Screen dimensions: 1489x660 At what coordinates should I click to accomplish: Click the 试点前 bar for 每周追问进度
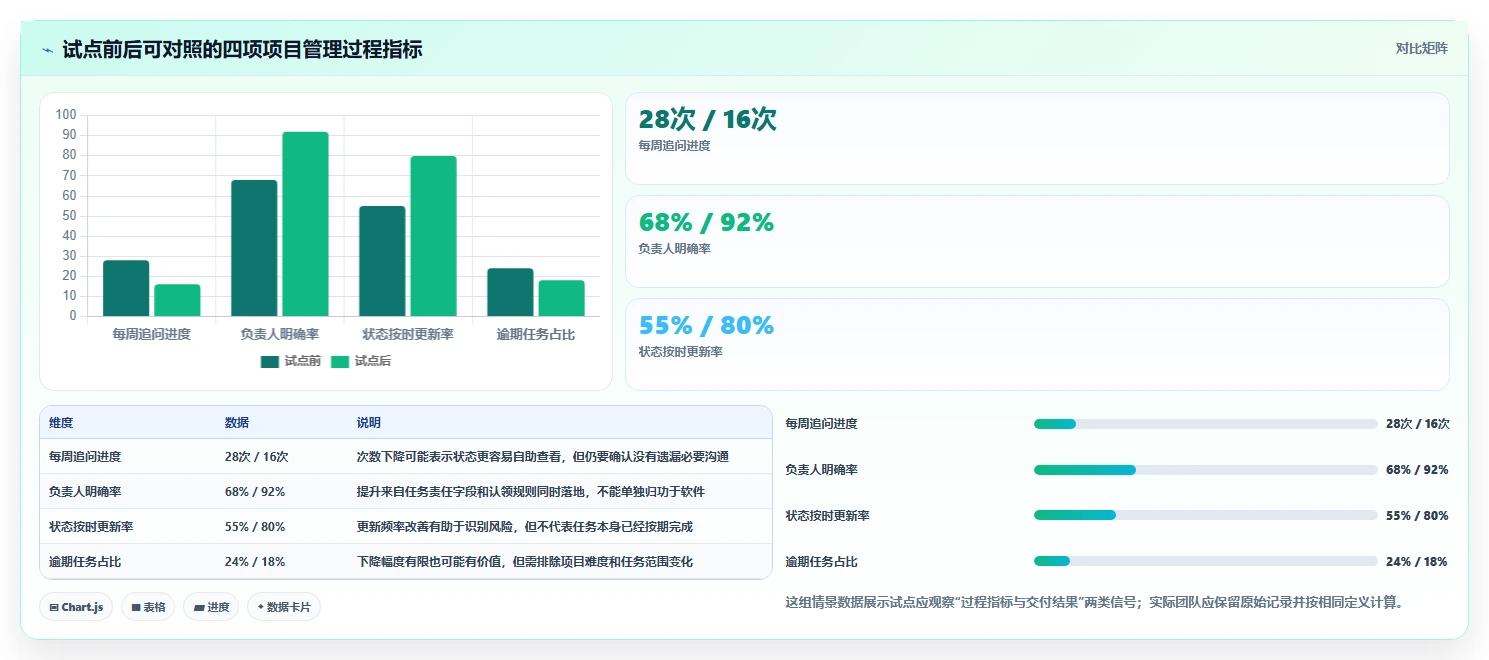click(x=126, y=288)
